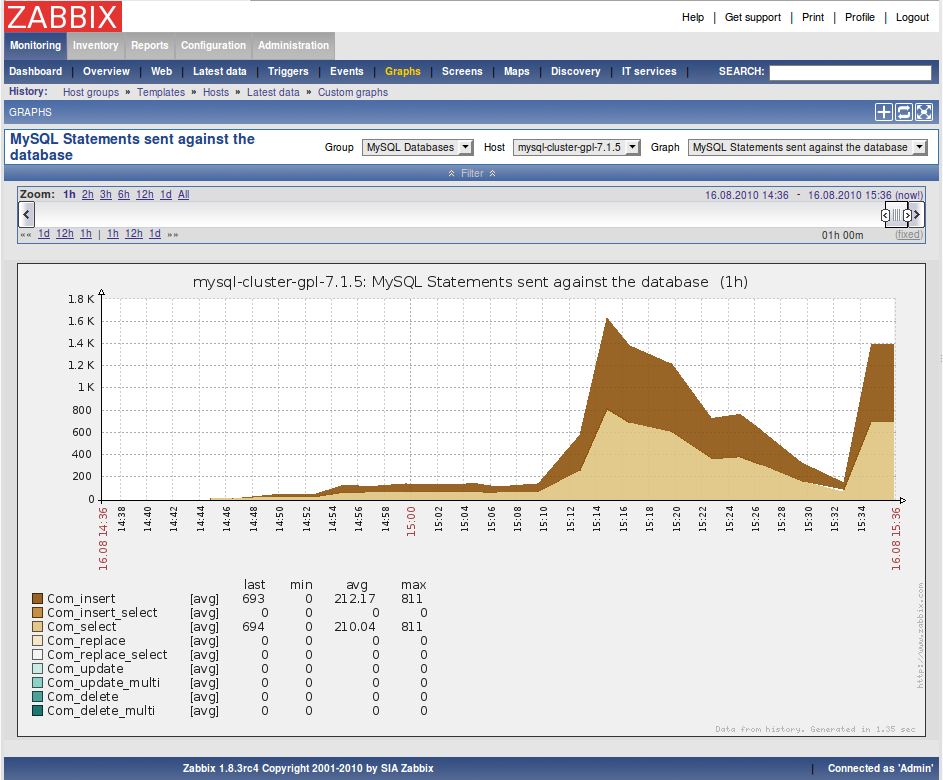Select the ZABBIX logo
Viewport: 943px width, 780px height.
pos(62,16)
